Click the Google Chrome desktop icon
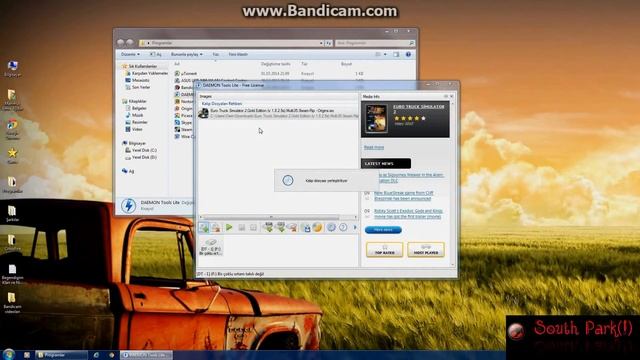640x360 pixels. click(12, 129)
